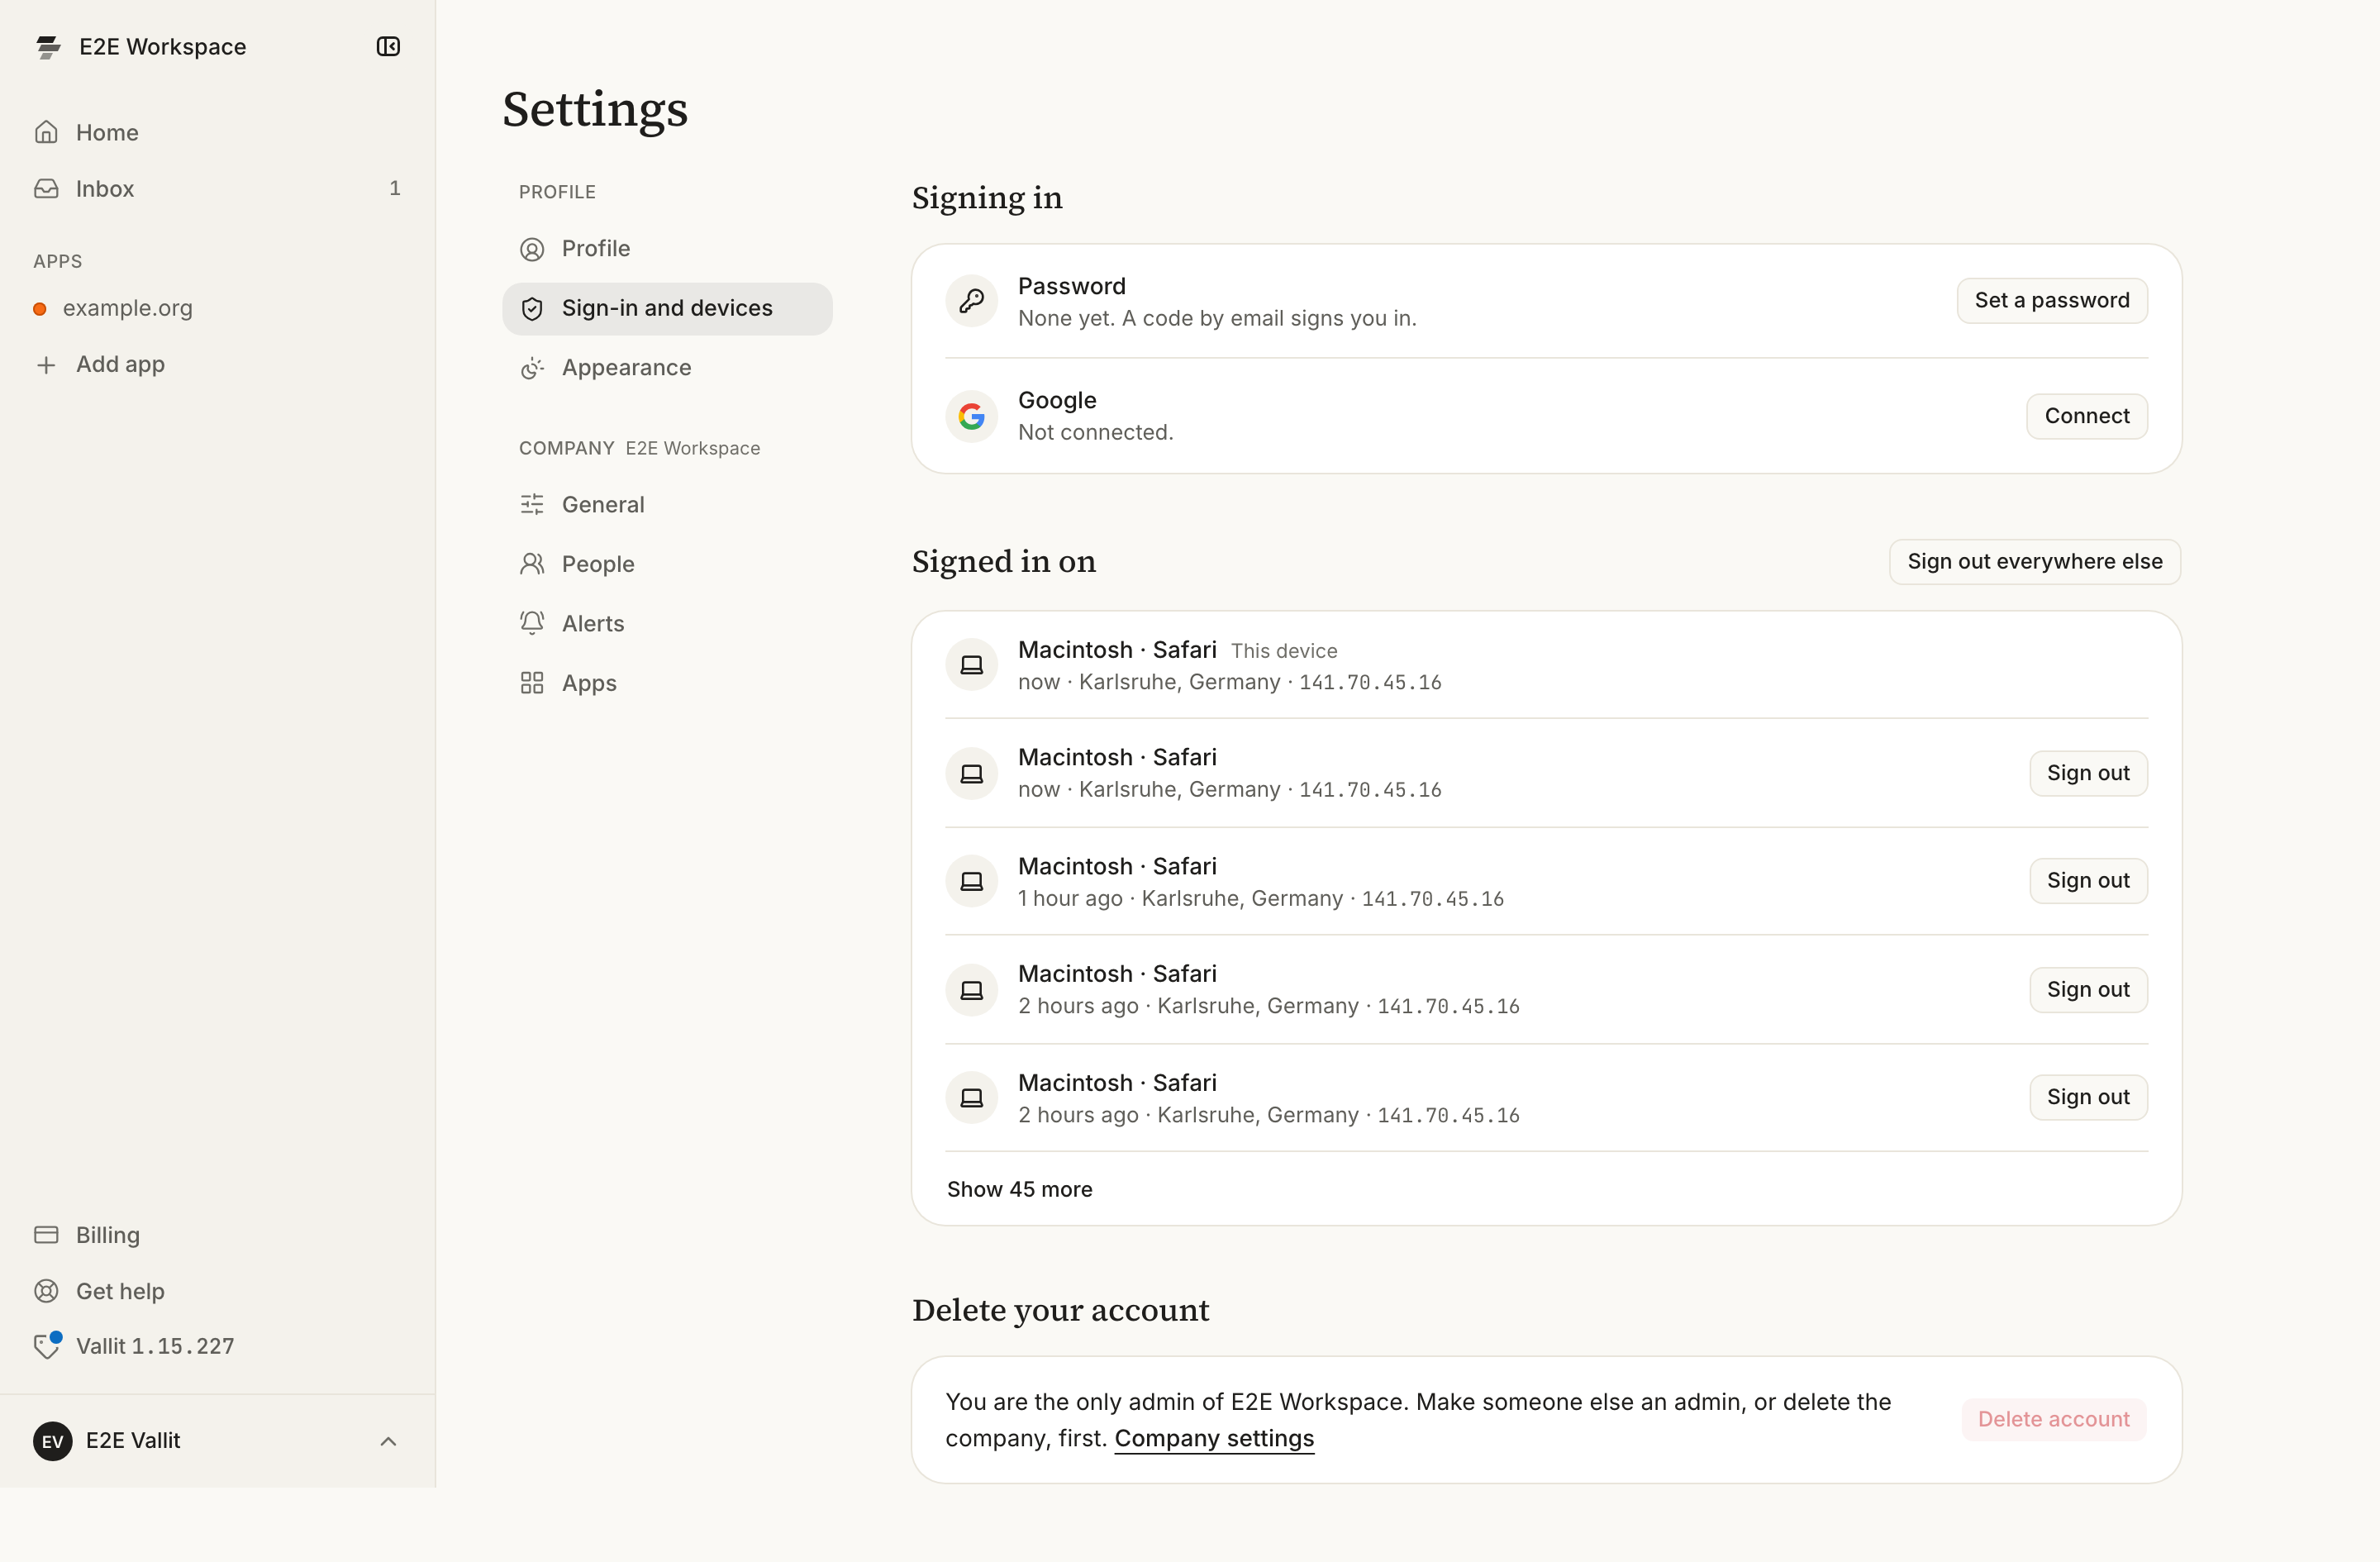Open the Apps settings page
Screen dimensions: 2380x1562
pos(667,683)
